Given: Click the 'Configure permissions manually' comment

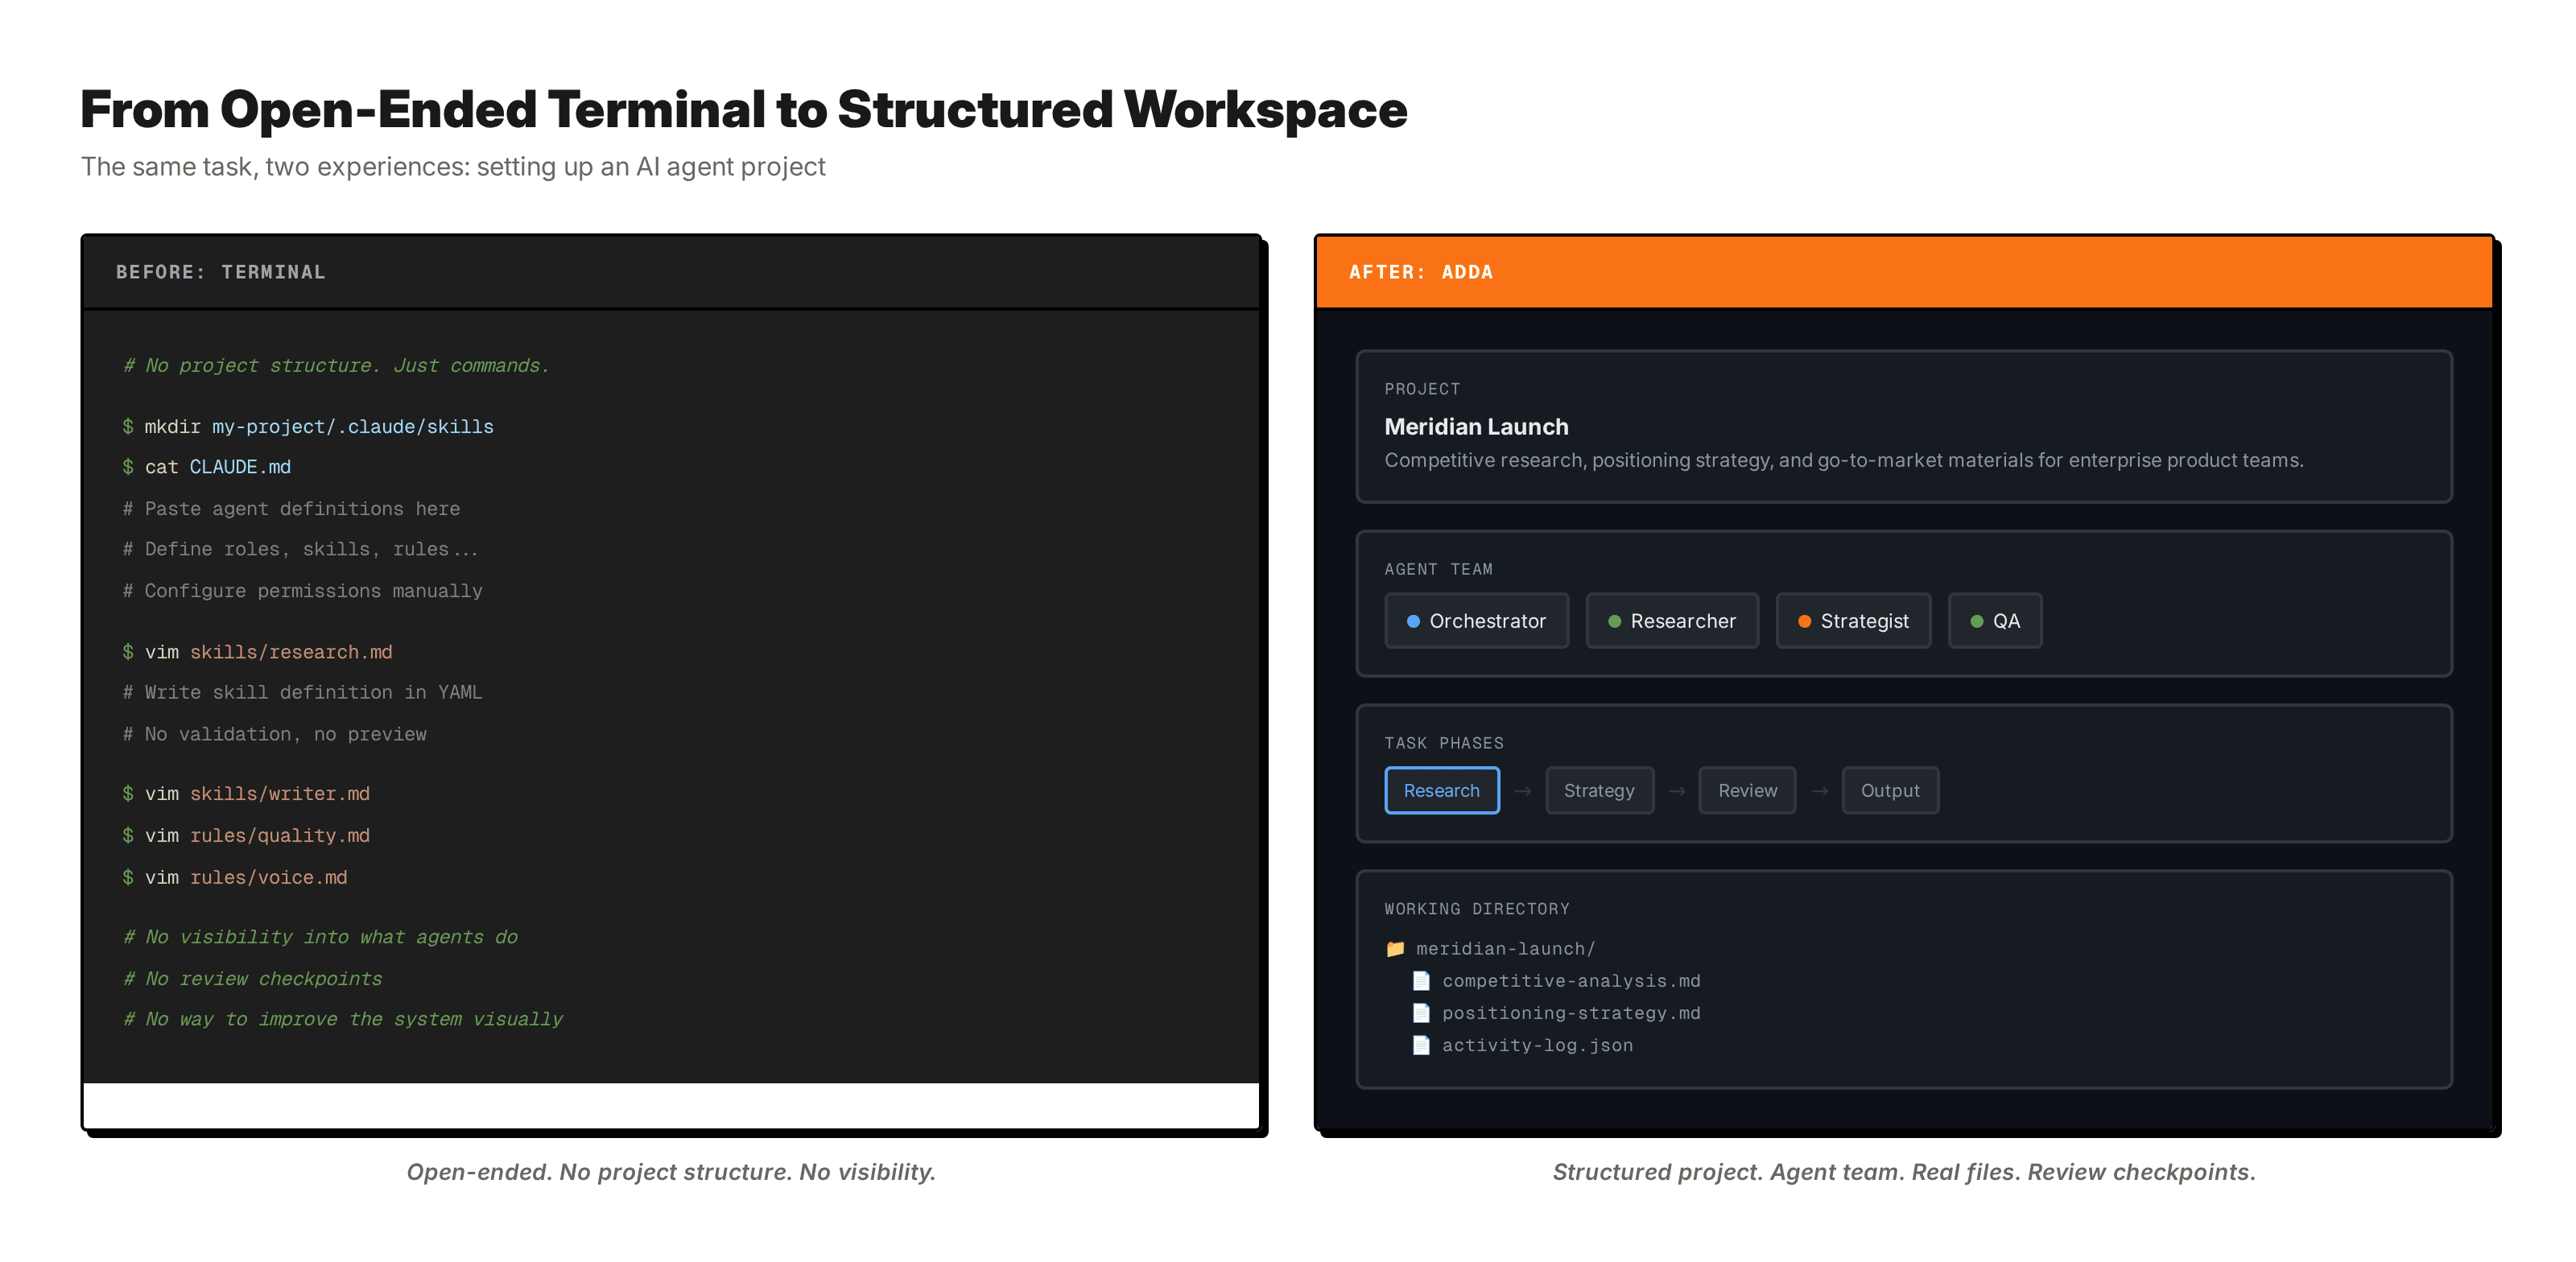Looking at the screenshot, I should point(302,590).
